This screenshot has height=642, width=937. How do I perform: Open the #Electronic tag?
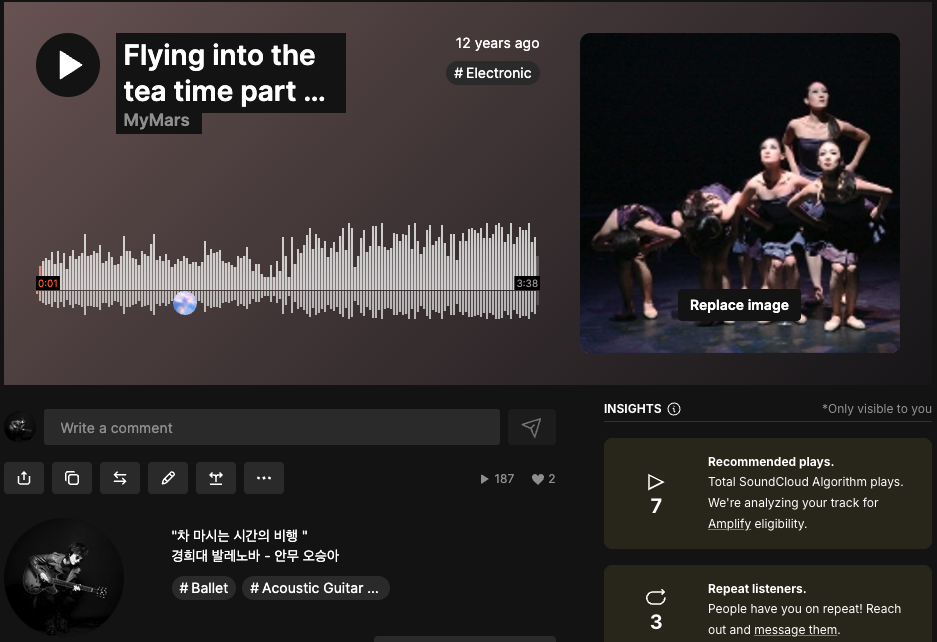point(492,73)
